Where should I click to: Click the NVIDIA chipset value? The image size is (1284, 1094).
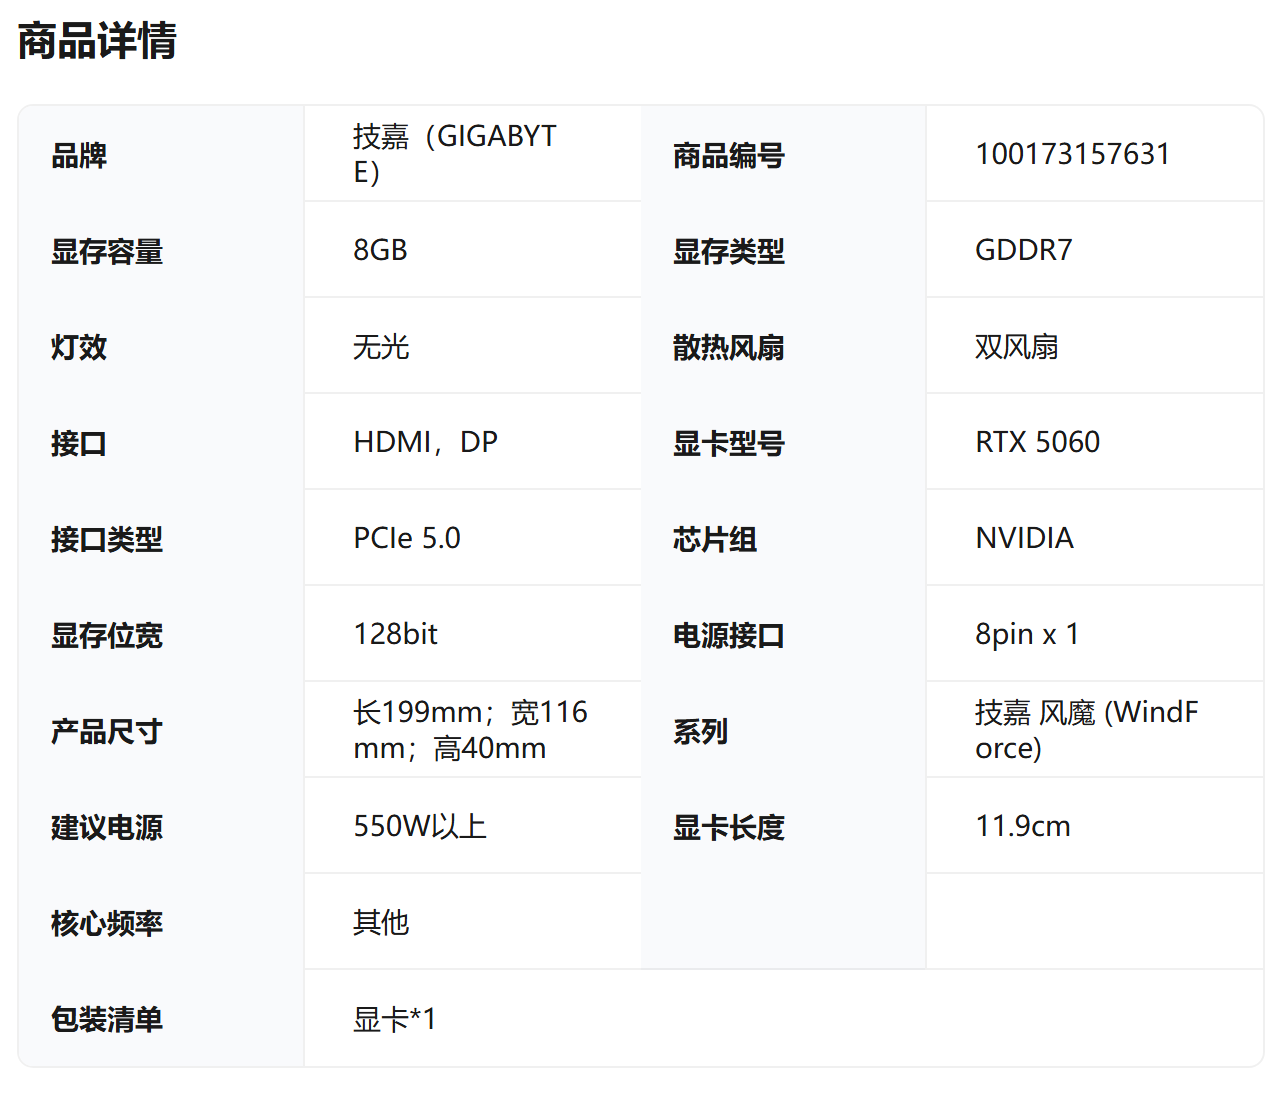tap(1024, 538)
